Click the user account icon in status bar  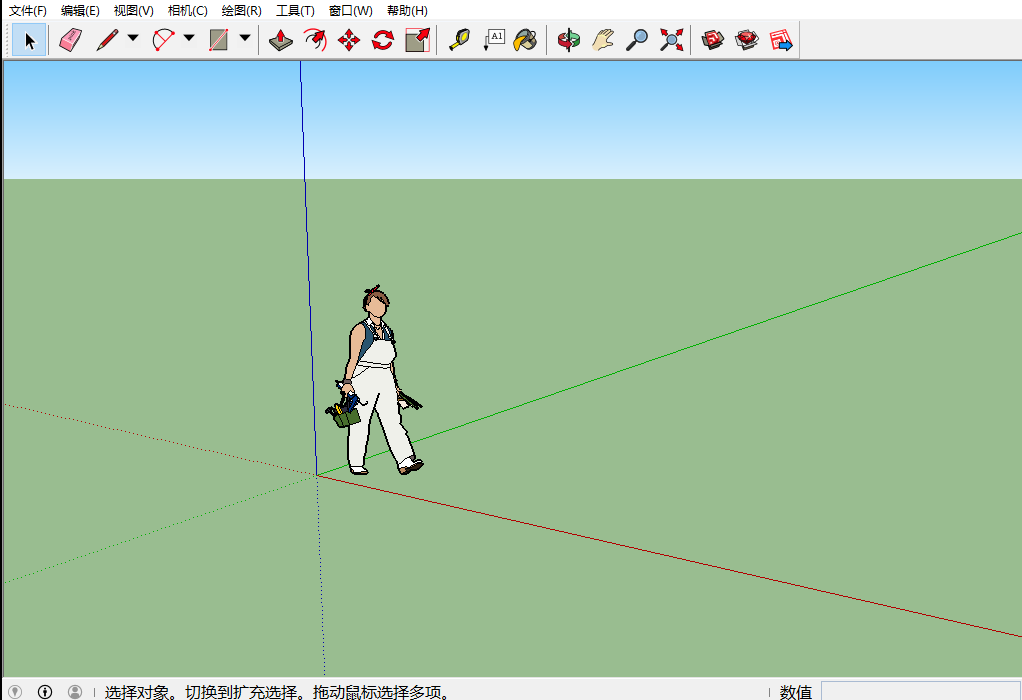click(75, 691)
